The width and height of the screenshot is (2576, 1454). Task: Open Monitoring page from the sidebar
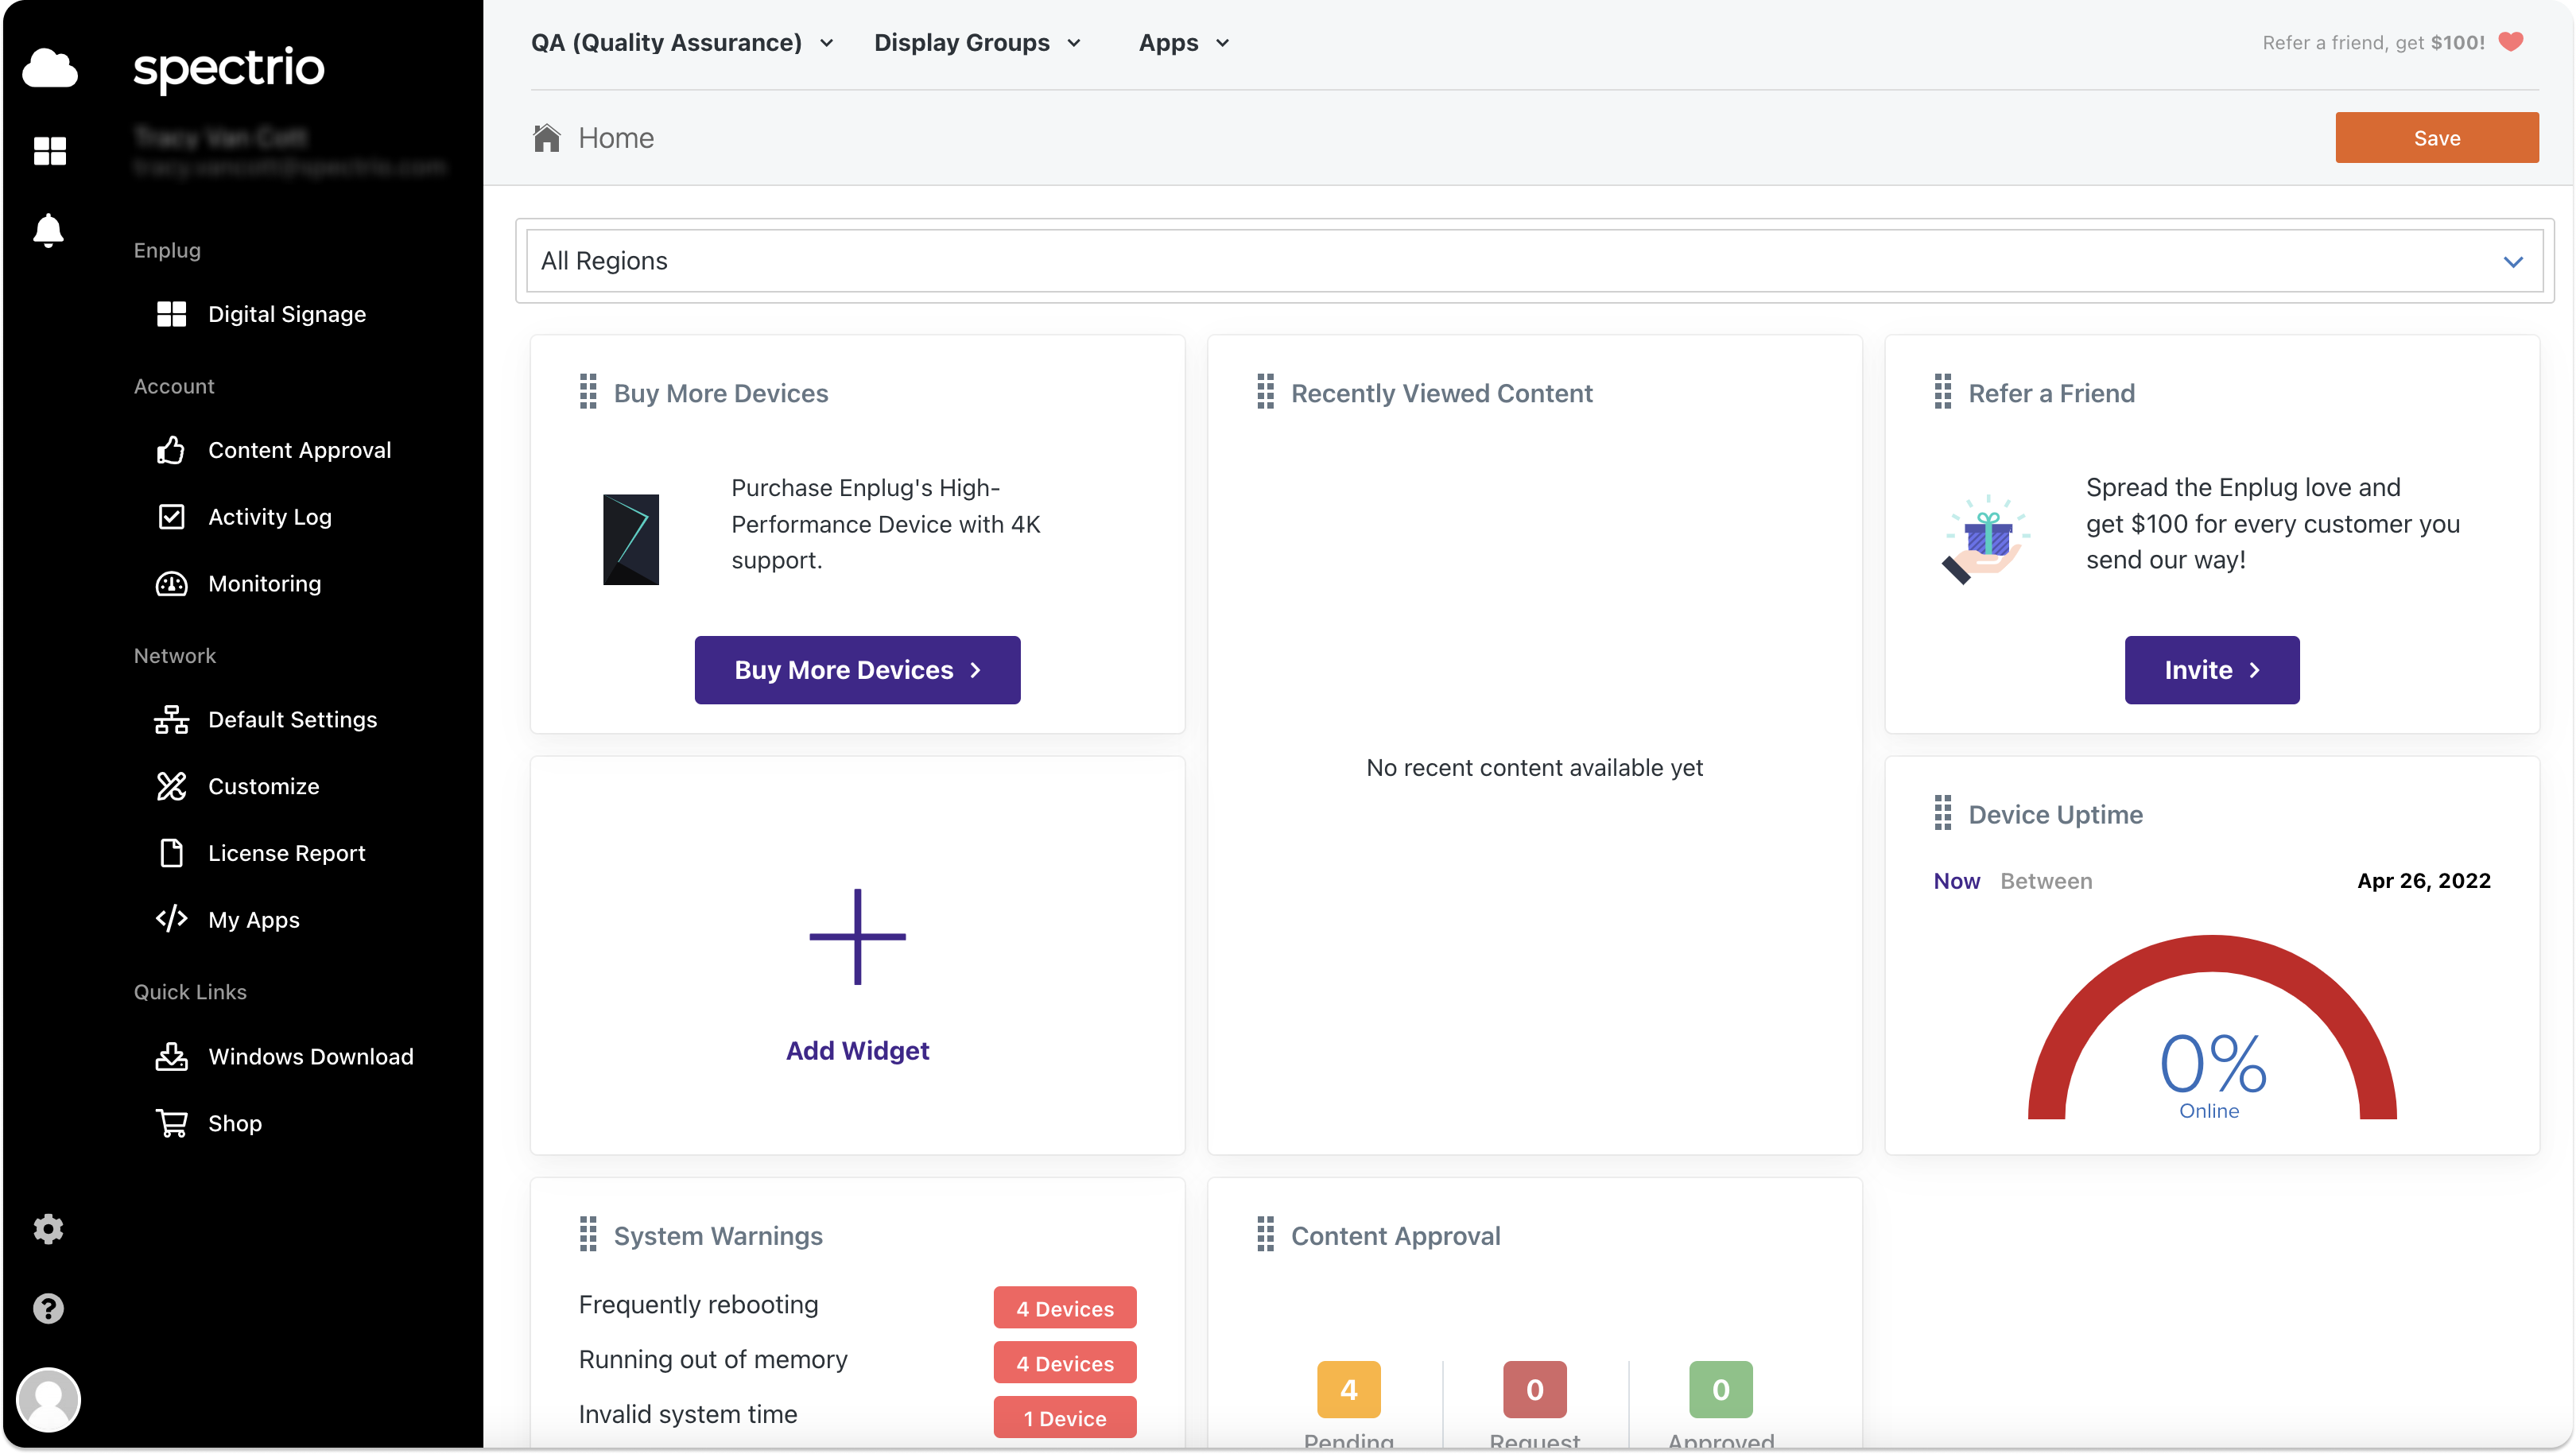pos(264,584)
